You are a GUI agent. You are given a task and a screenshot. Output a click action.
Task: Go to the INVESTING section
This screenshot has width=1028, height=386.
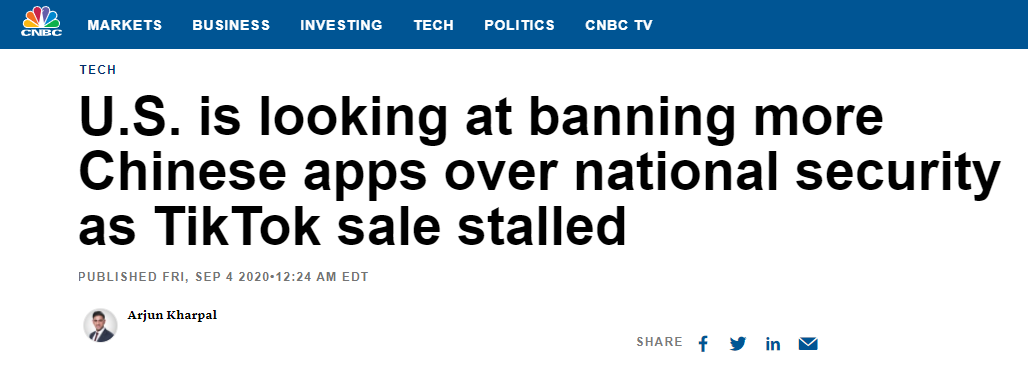[341, 25]
